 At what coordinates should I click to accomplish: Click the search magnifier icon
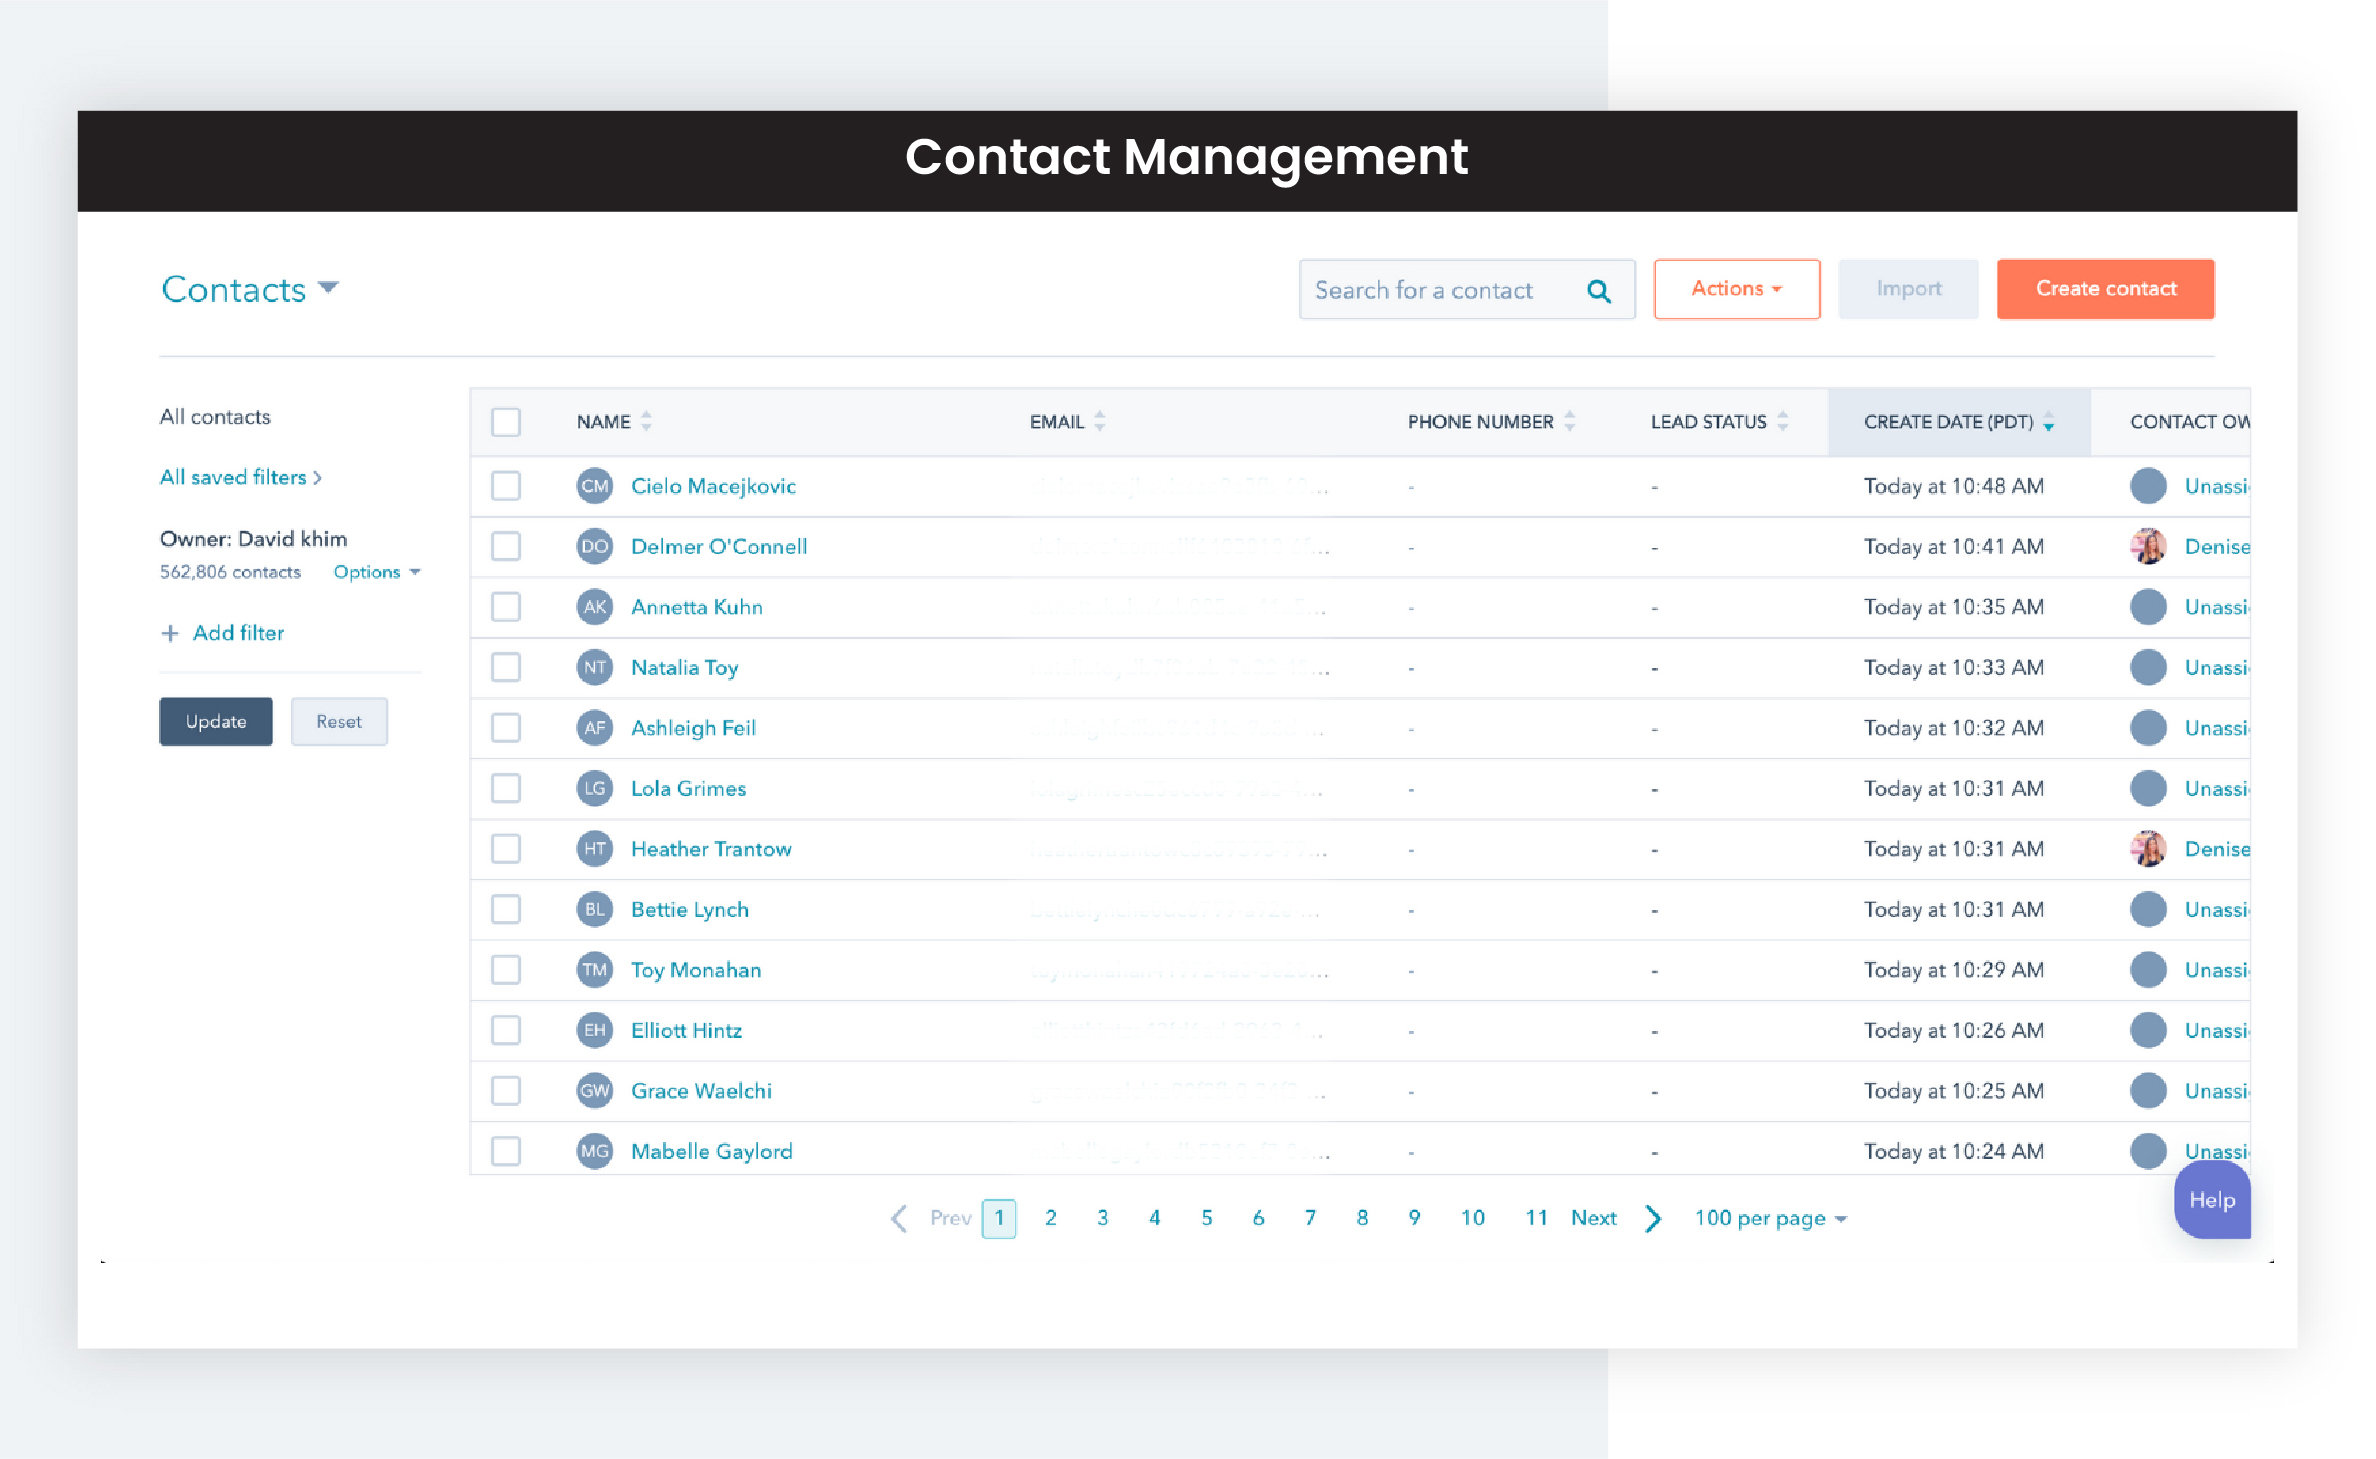click(1599, 289)
